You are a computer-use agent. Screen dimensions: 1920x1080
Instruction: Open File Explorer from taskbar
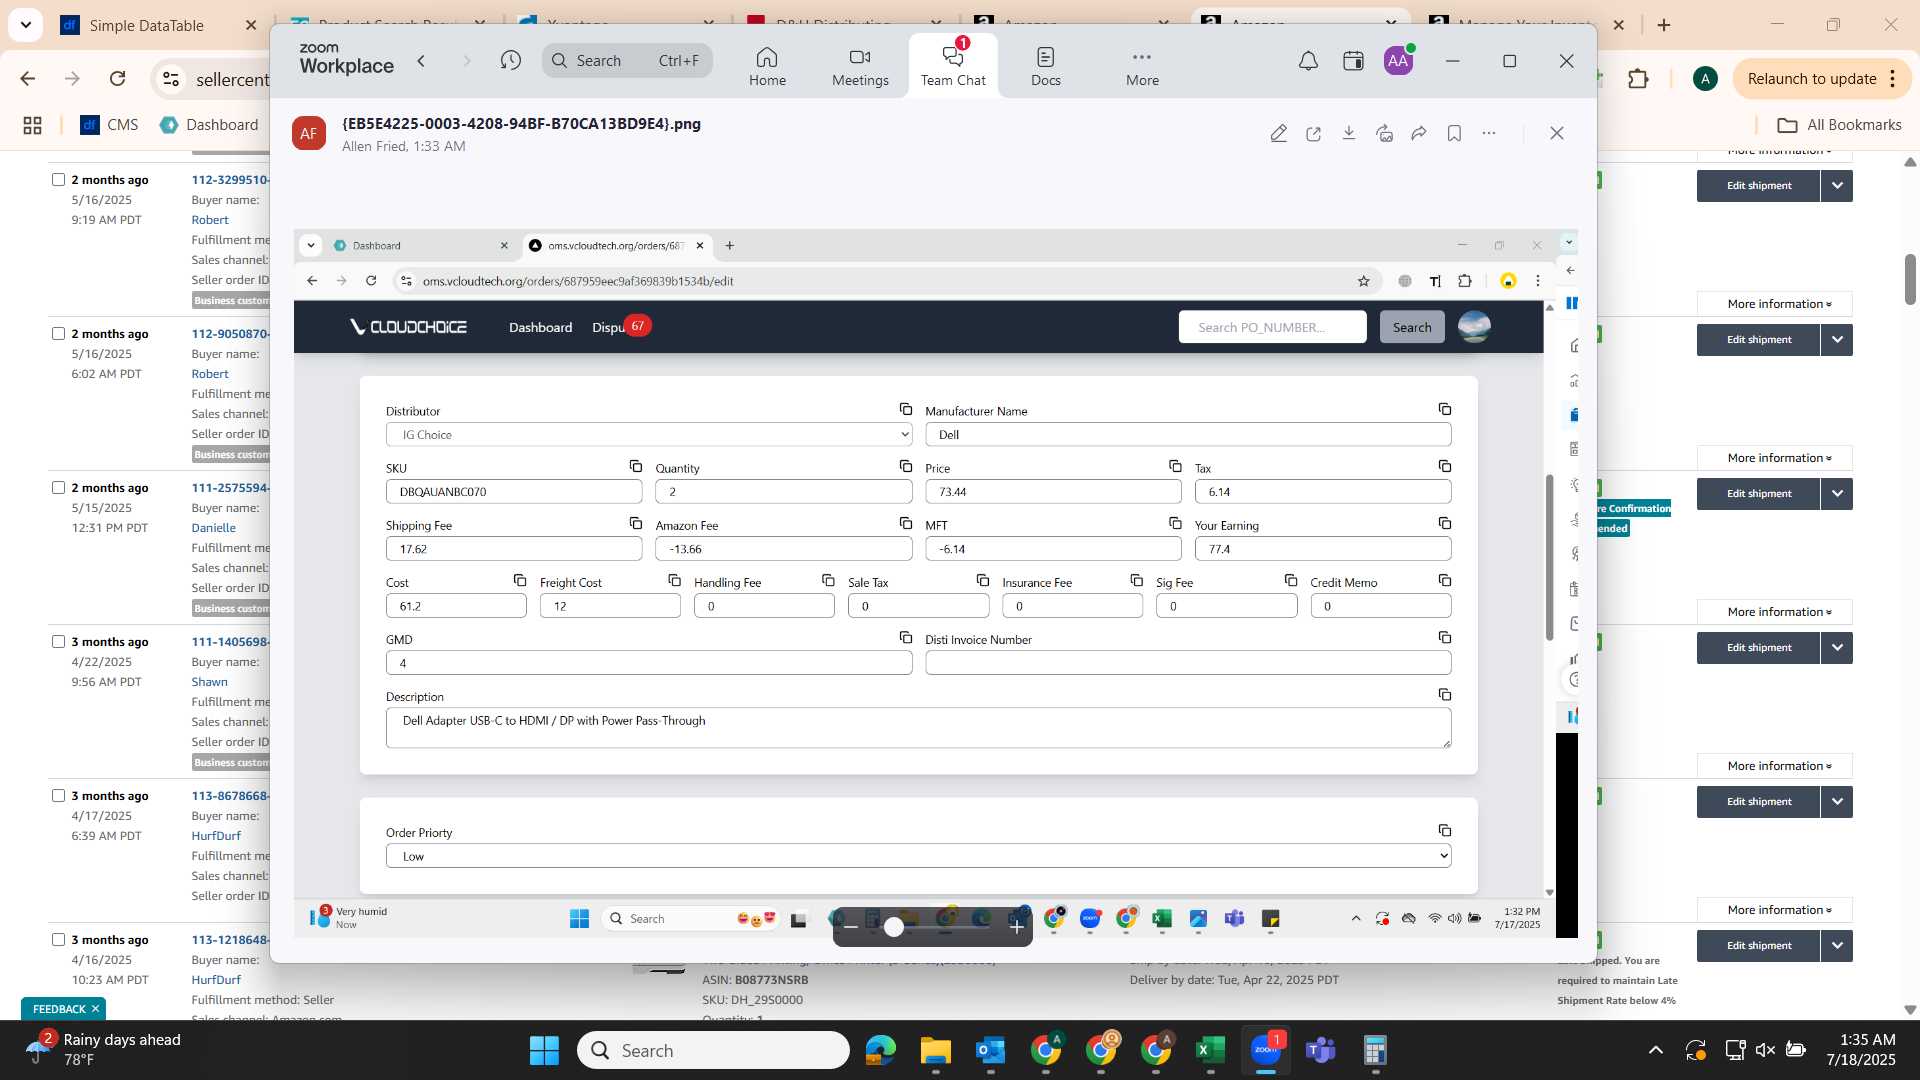coord(935,1051)
